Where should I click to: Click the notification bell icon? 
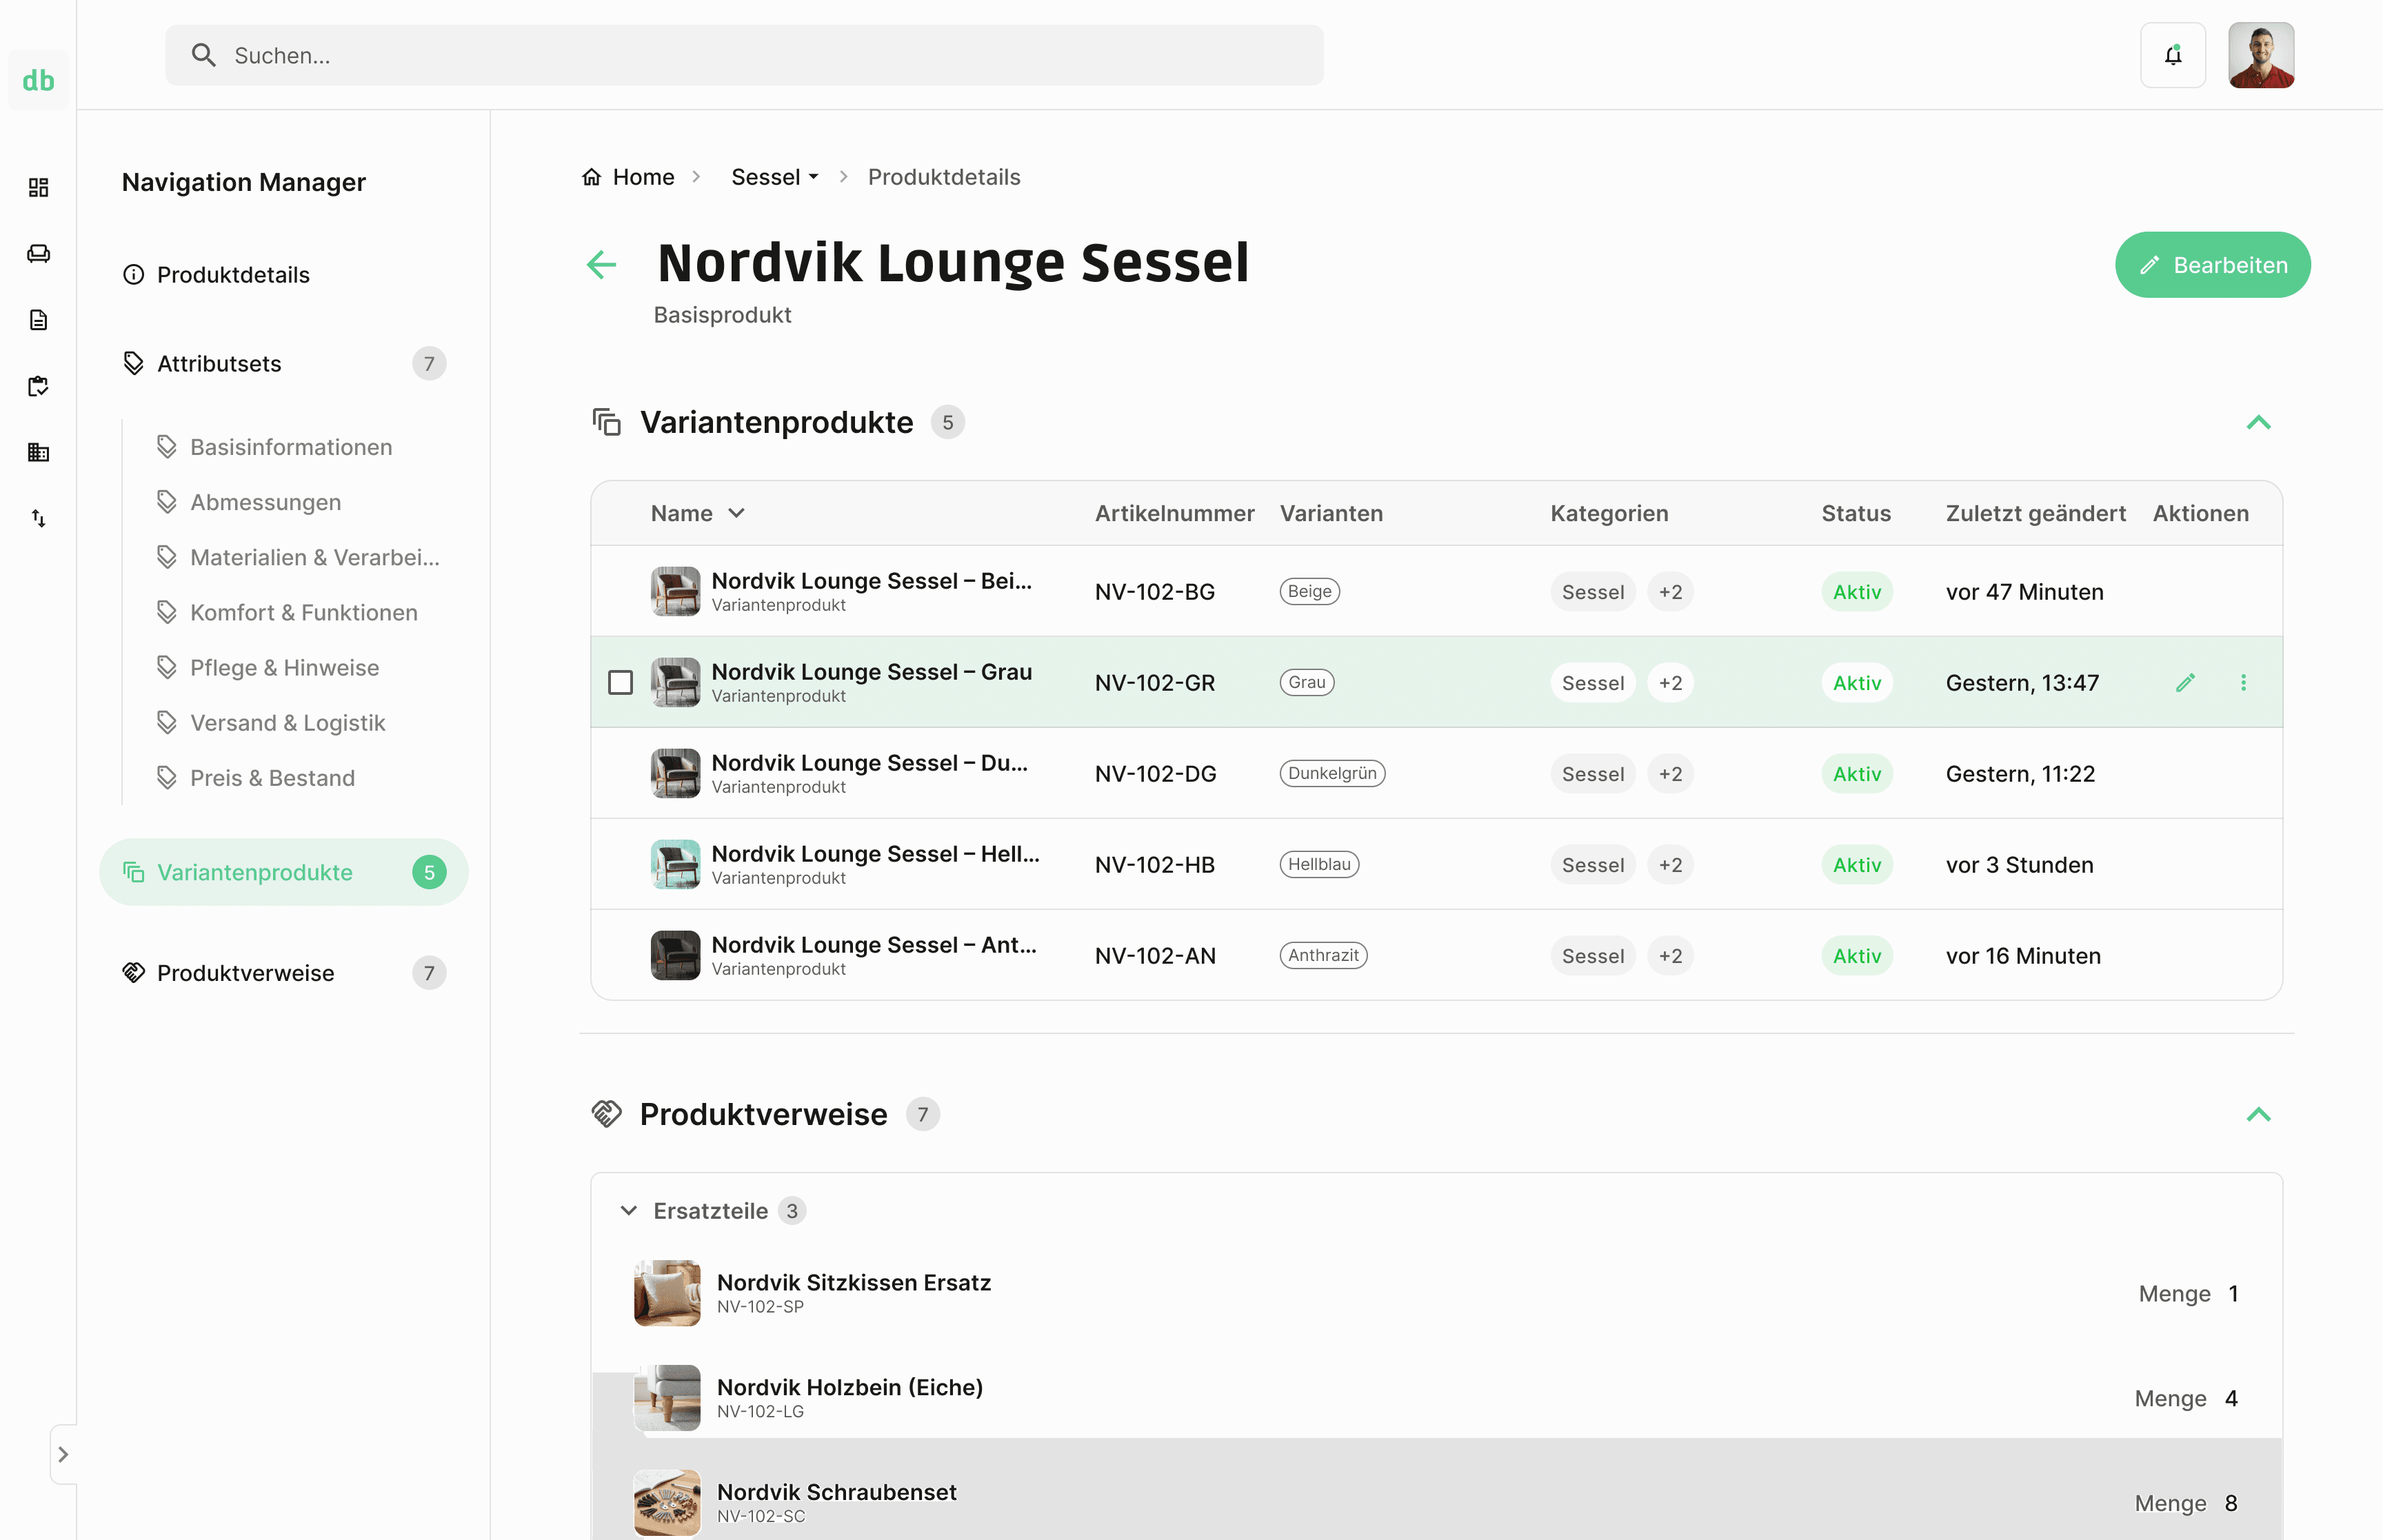click(2172, 55)
